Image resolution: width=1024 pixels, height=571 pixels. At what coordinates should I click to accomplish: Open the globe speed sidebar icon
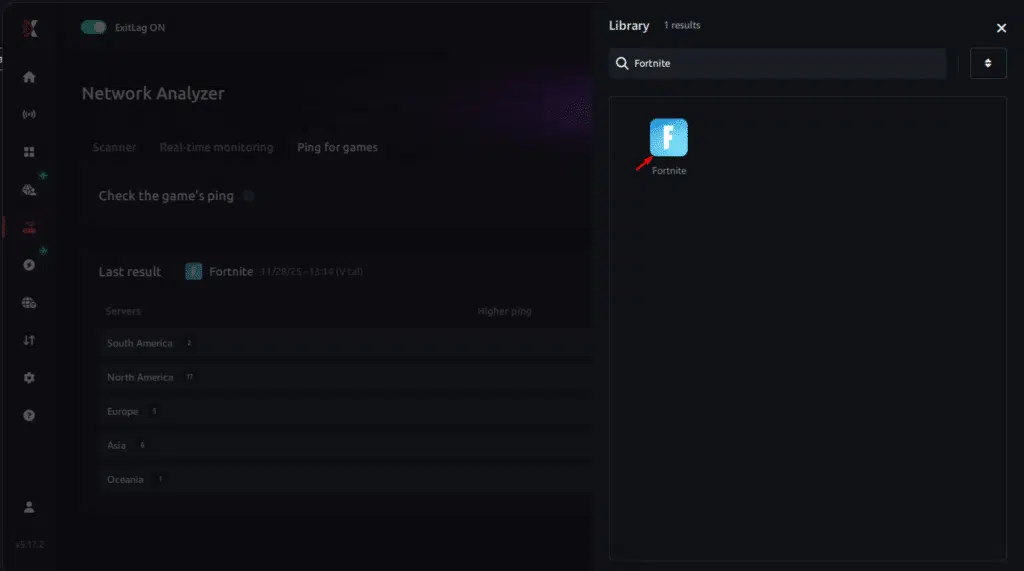point(29,190)
